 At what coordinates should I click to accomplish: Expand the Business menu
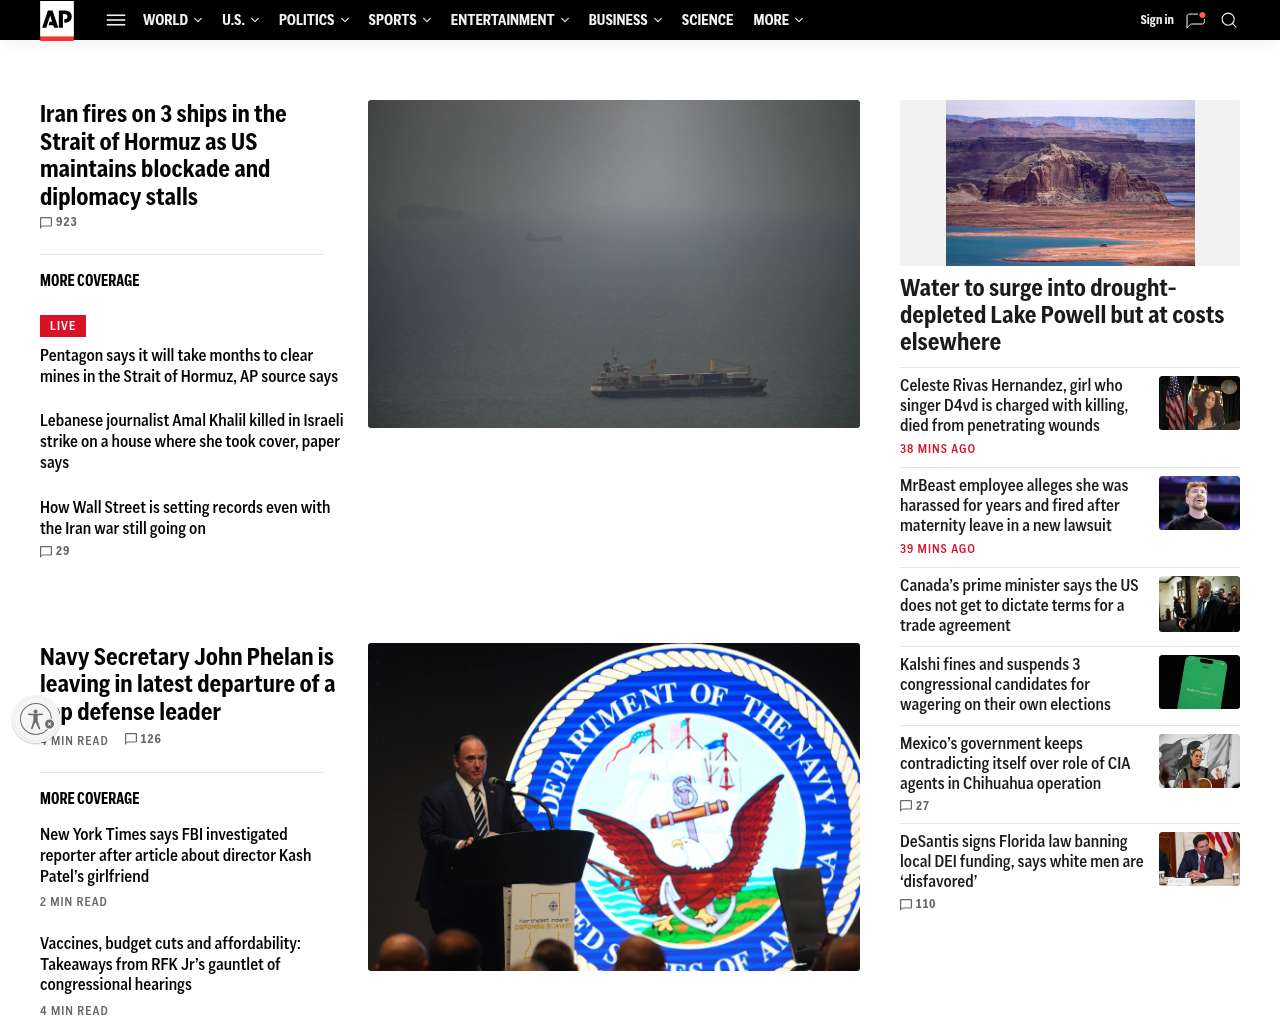pos(625,20)
